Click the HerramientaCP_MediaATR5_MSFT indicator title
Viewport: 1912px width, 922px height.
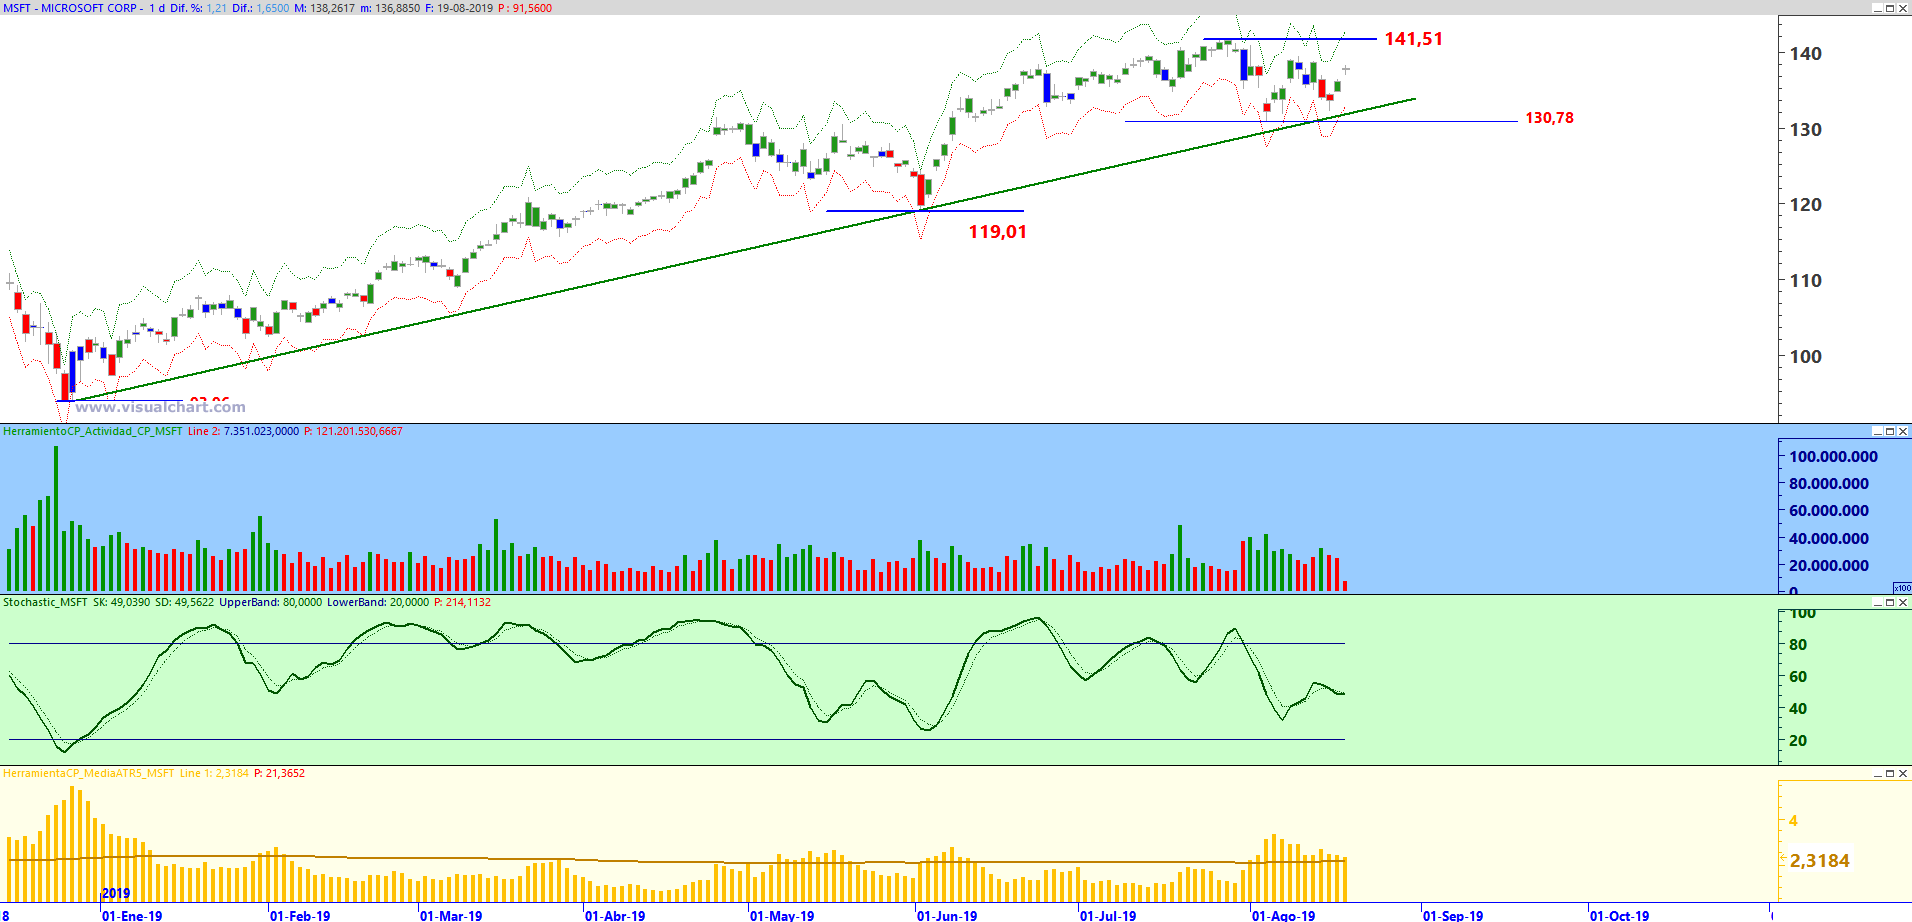[89, 773]
